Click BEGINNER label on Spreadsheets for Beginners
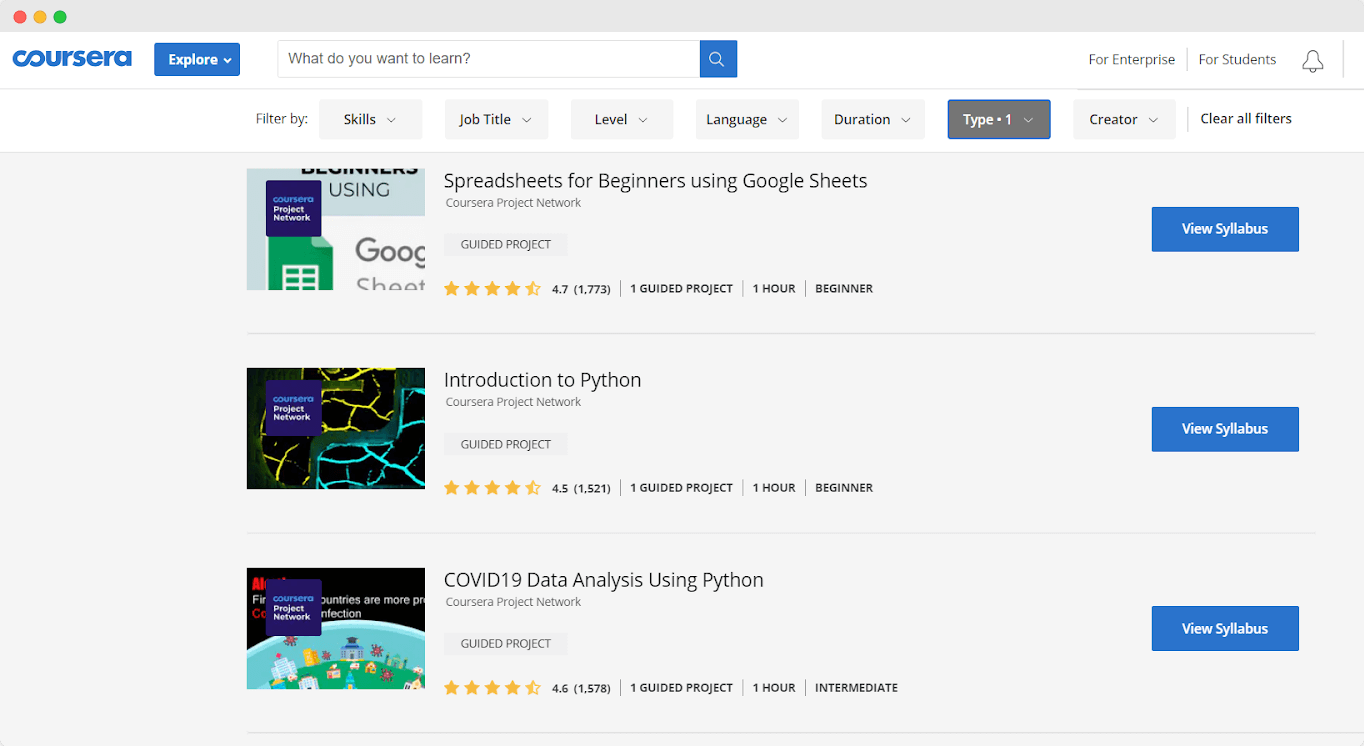This screenshot has height=746, width=1364. pyautogui.click(x=844, y=288)
